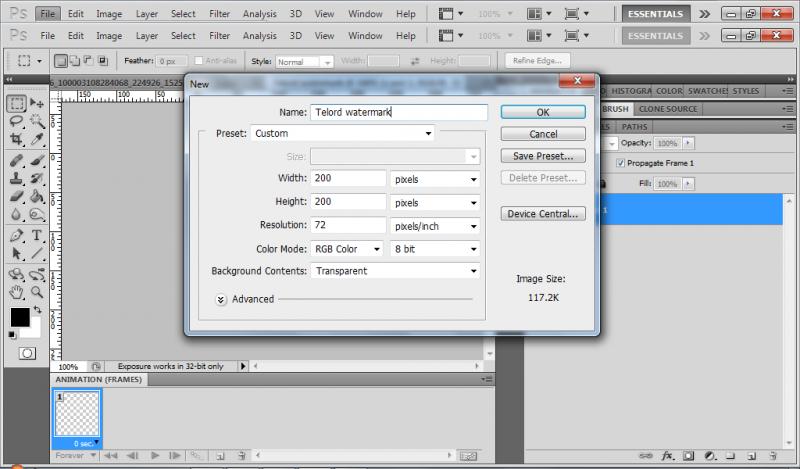Open the Color Mode RGB Color dropdown
The width and height of the screenshot is (800, 469).
(x=347, y=249)
